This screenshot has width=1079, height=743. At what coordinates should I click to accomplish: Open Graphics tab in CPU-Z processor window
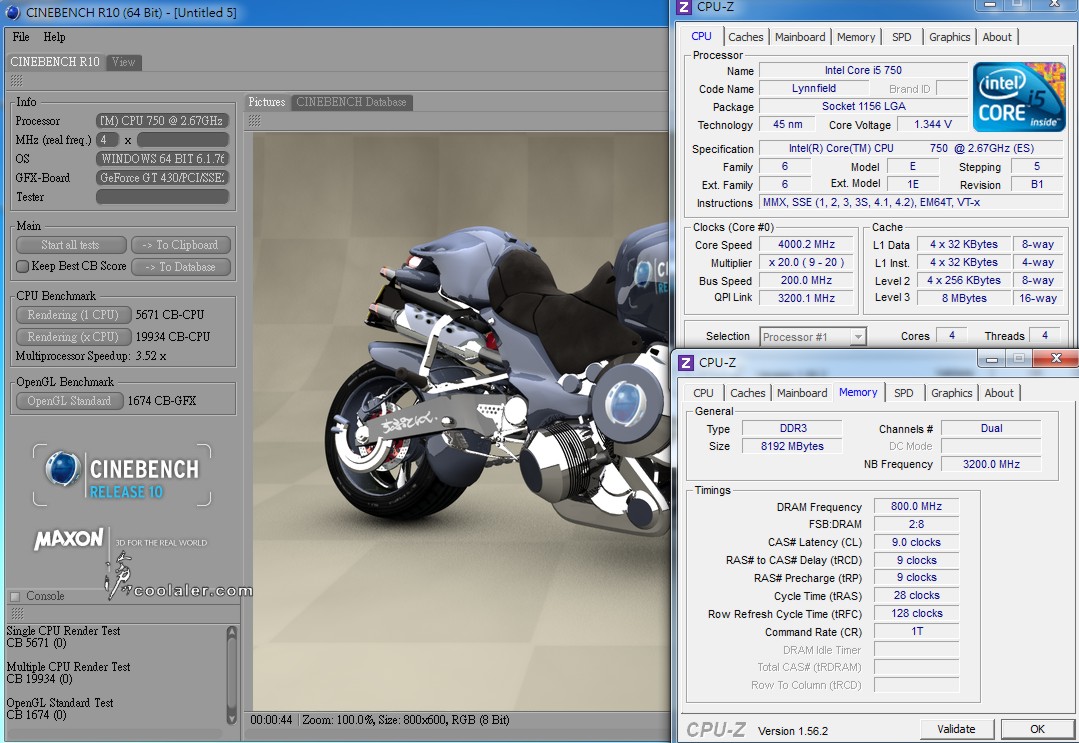tap(950, 37)
